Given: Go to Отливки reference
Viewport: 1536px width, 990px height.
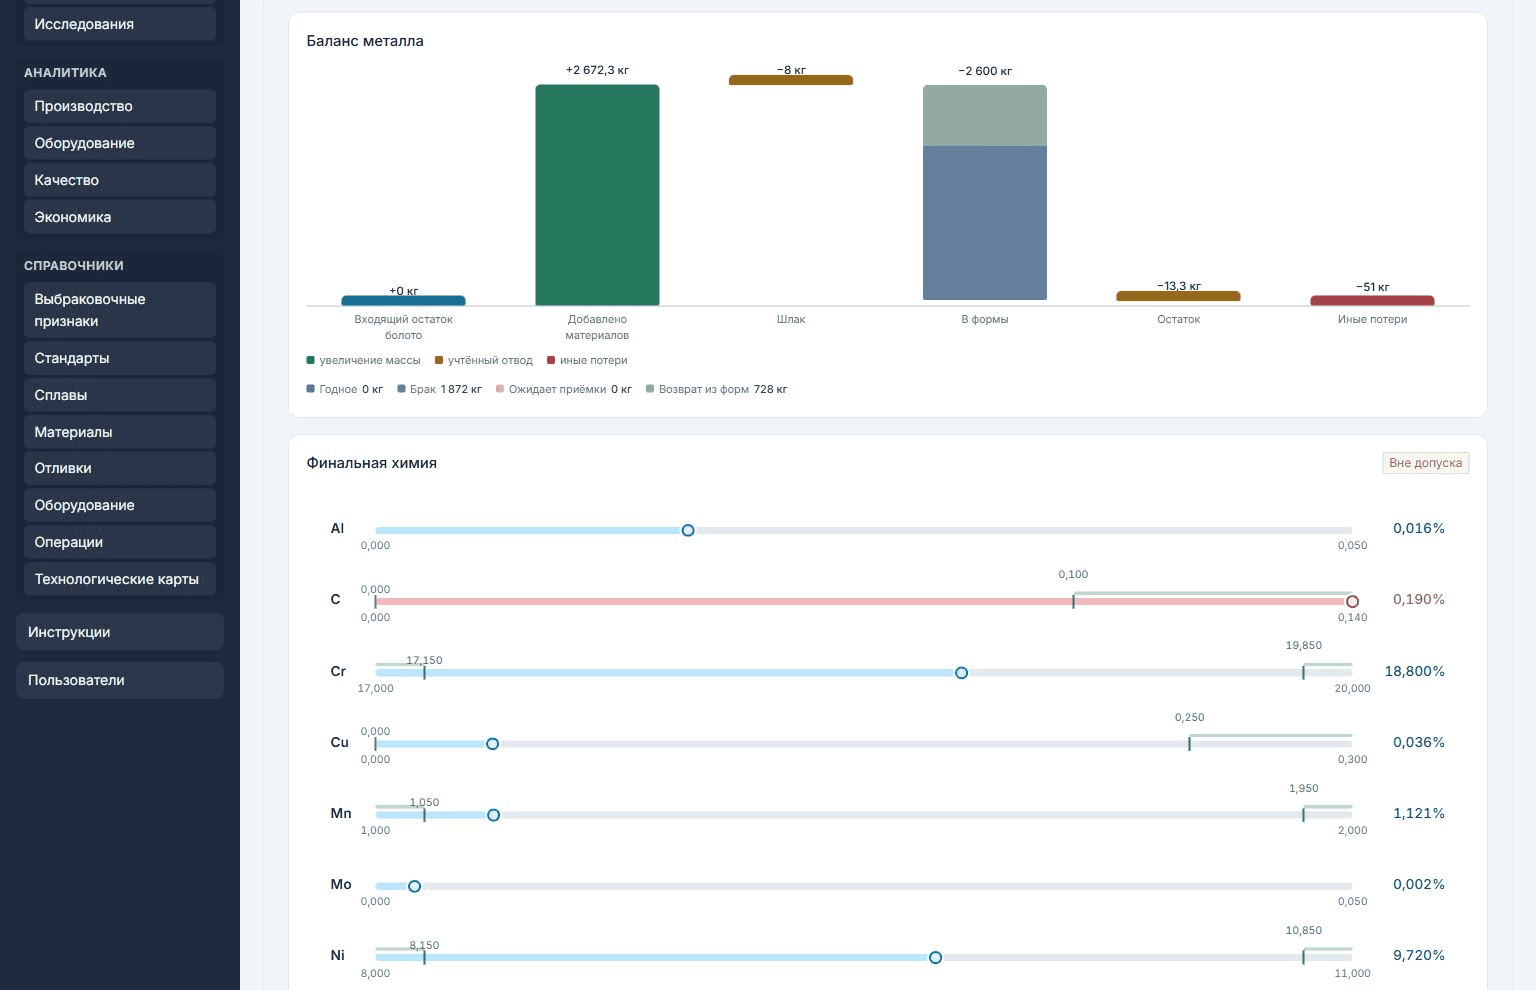Looking at the screenshot, I should pyautogui.click(x=120, y=468).
